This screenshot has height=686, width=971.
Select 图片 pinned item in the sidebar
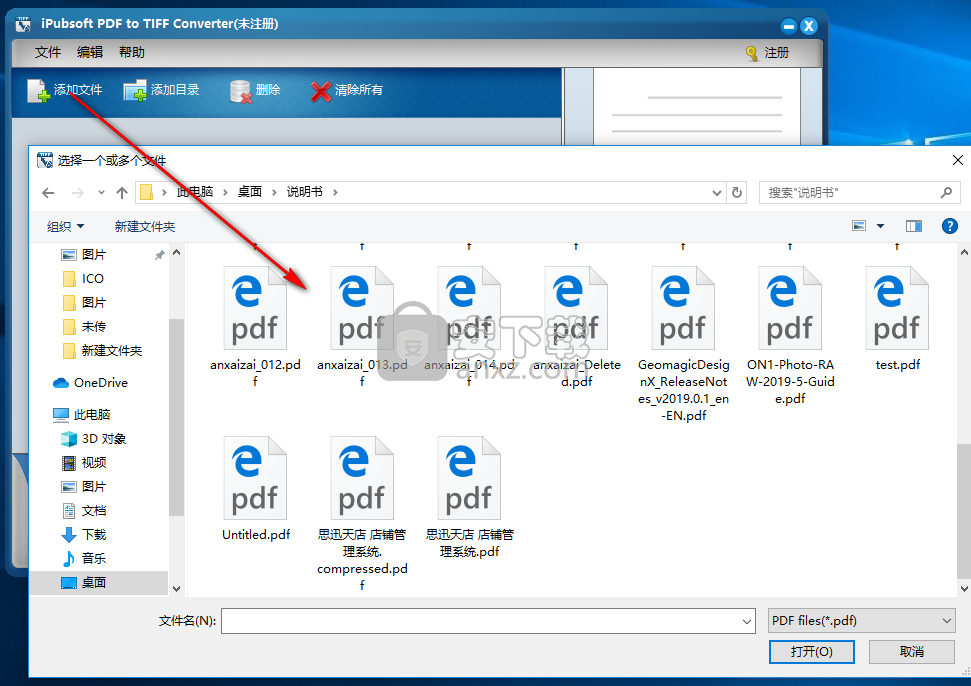coord(93,254)
